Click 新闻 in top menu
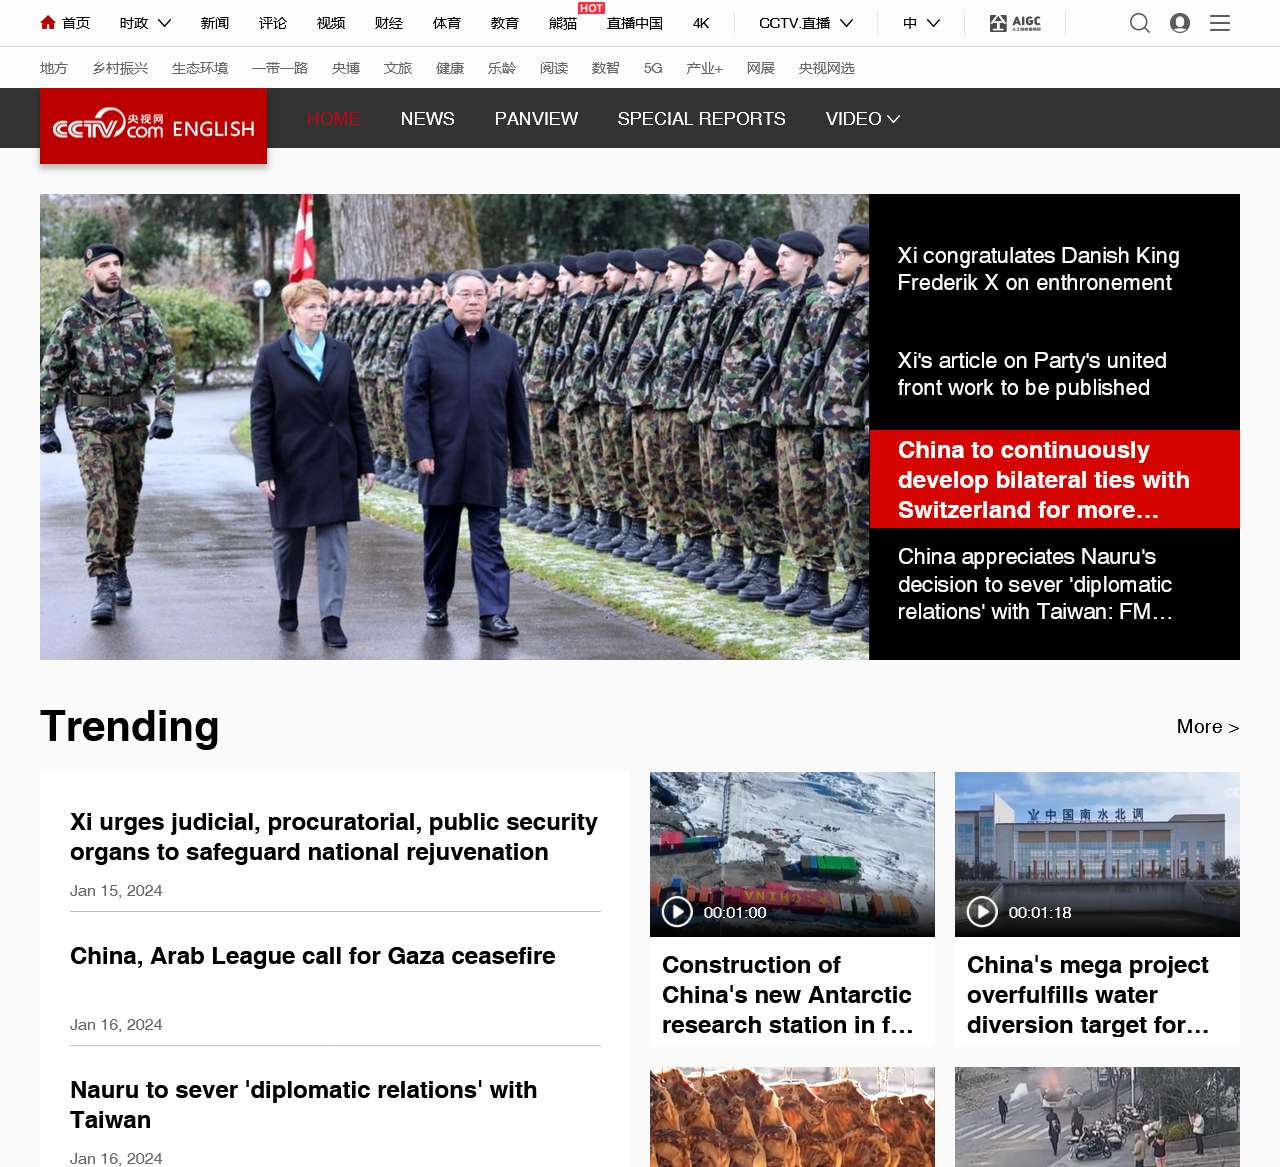1280x1167 pixels. point(215,23)
